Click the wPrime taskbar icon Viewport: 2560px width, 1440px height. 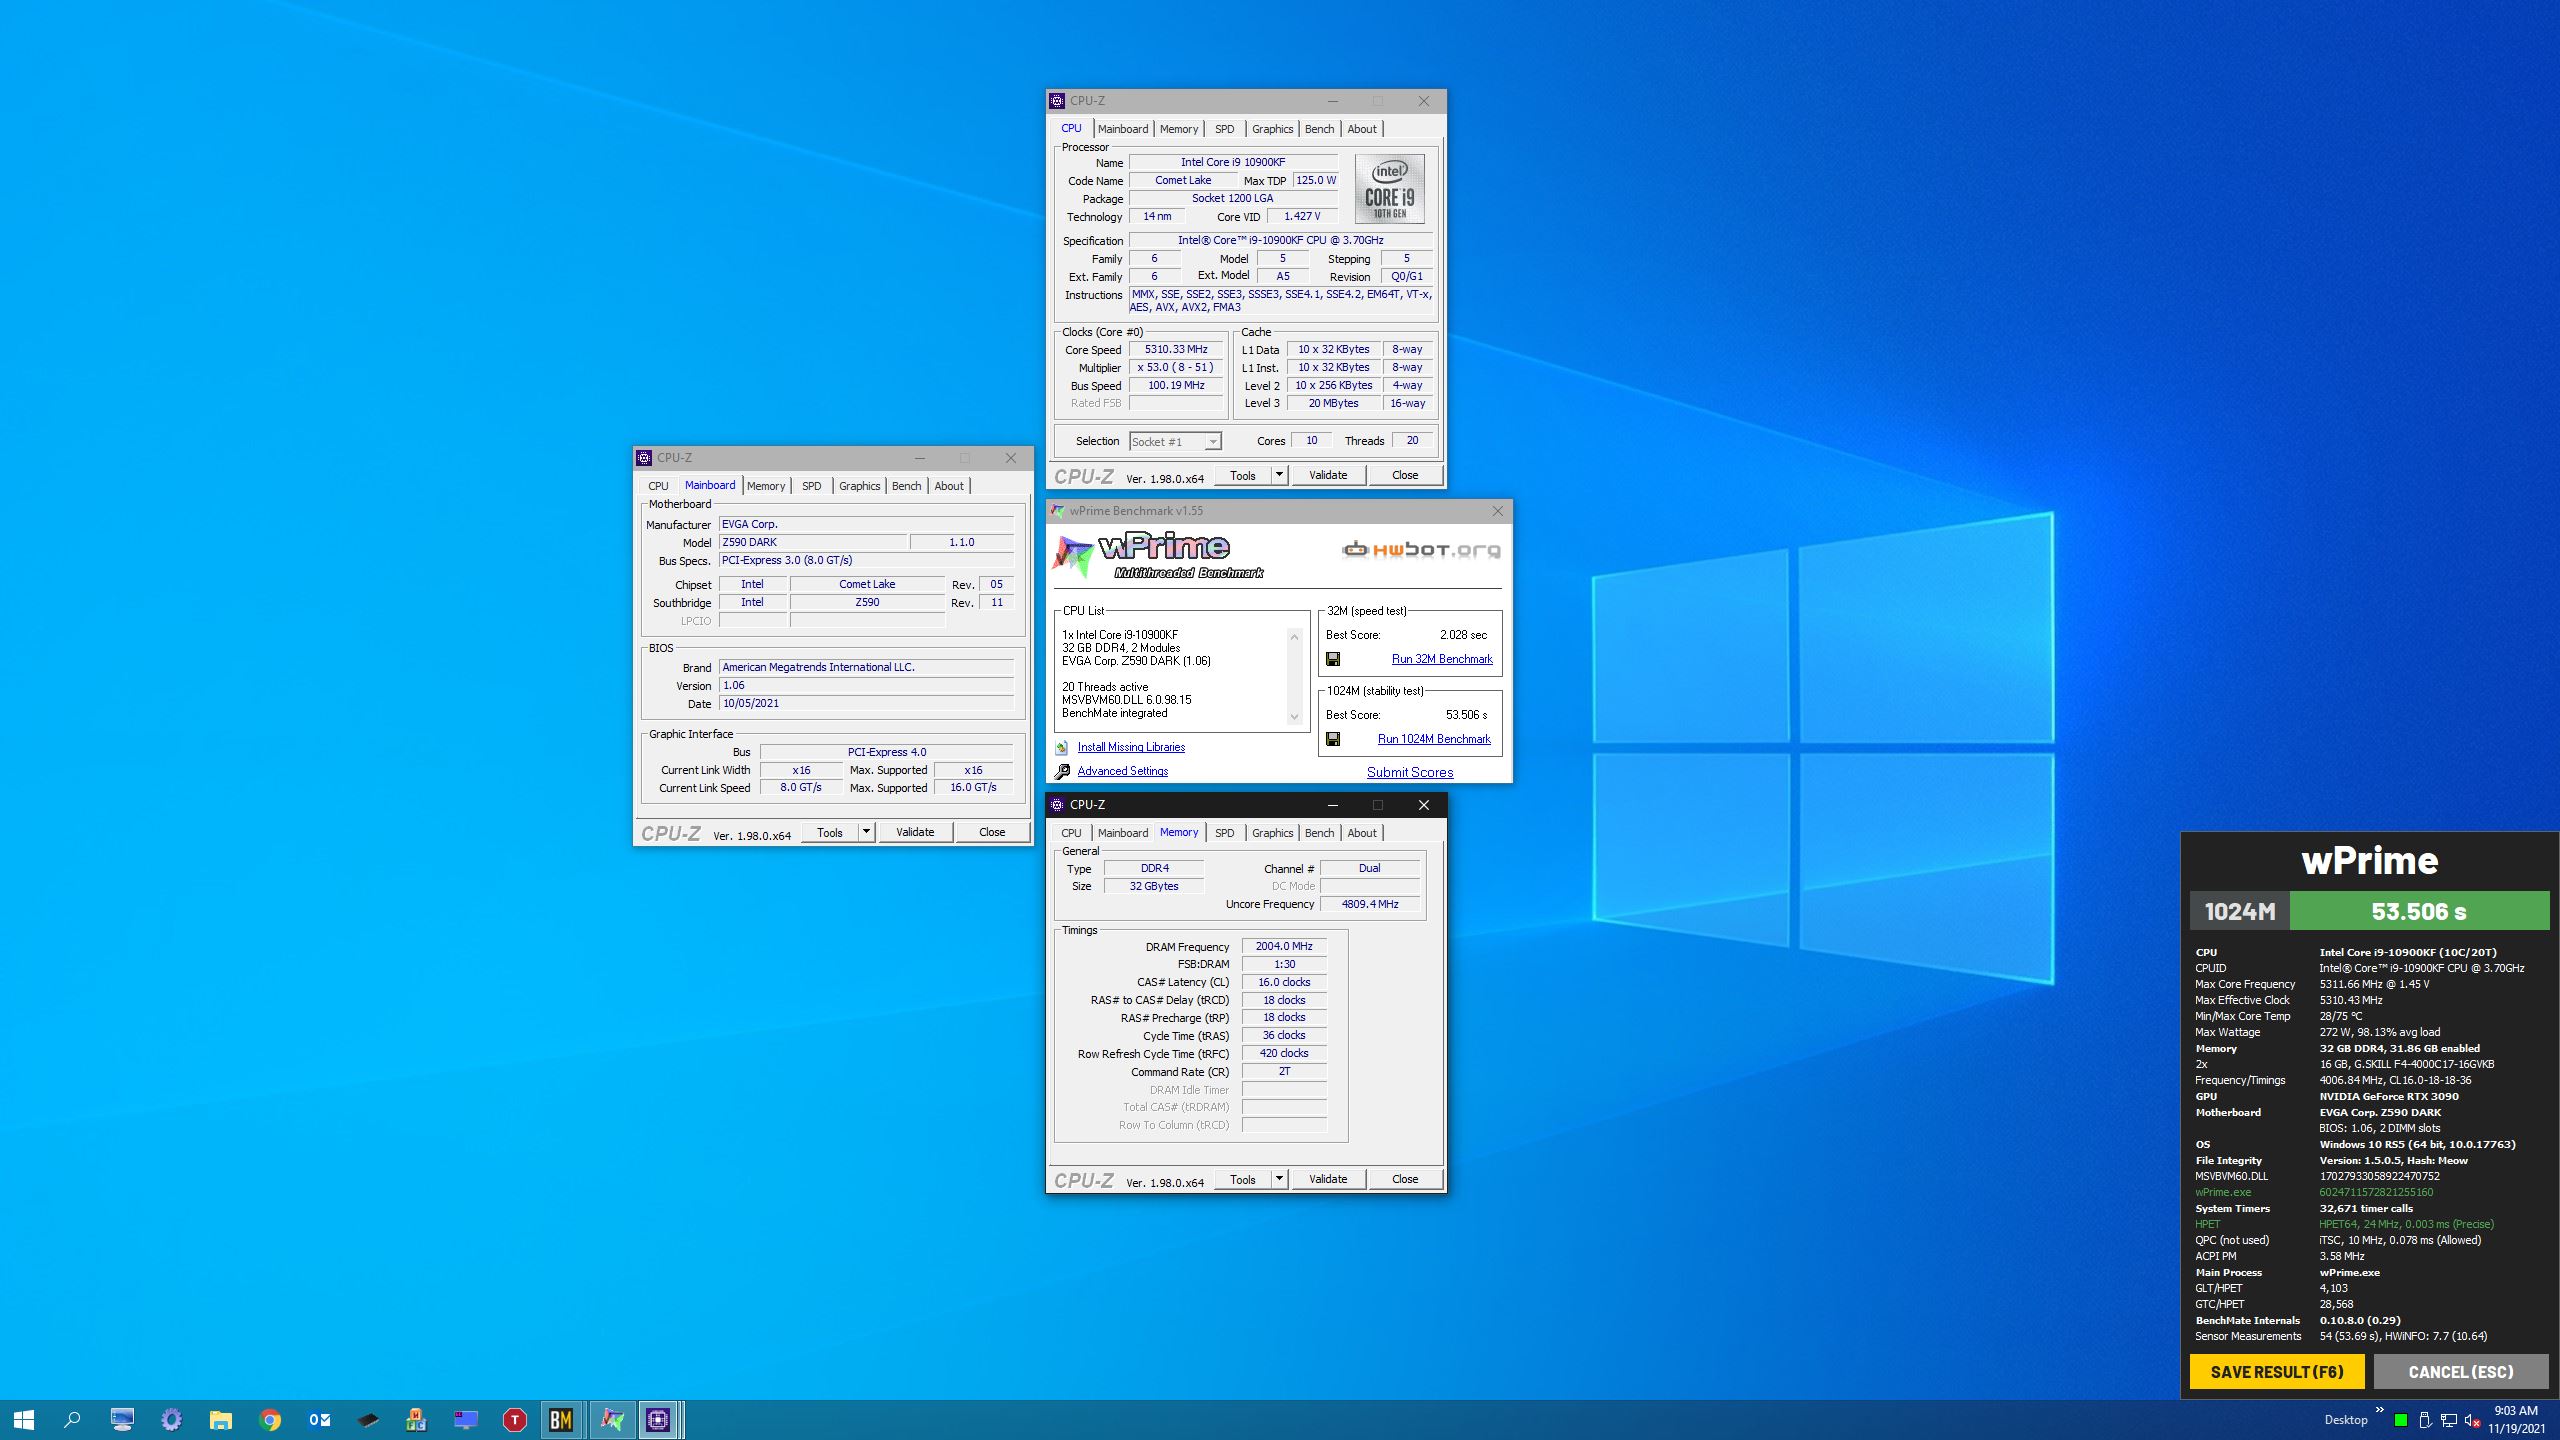coord(611,1419)
